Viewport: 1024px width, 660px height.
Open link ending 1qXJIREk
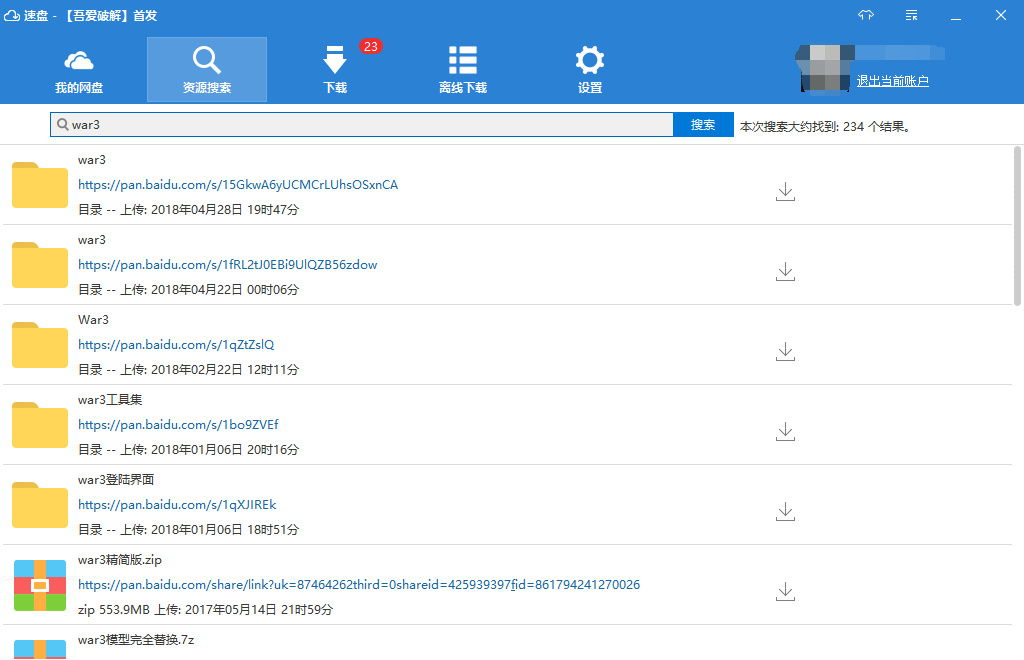click(177, 505)
